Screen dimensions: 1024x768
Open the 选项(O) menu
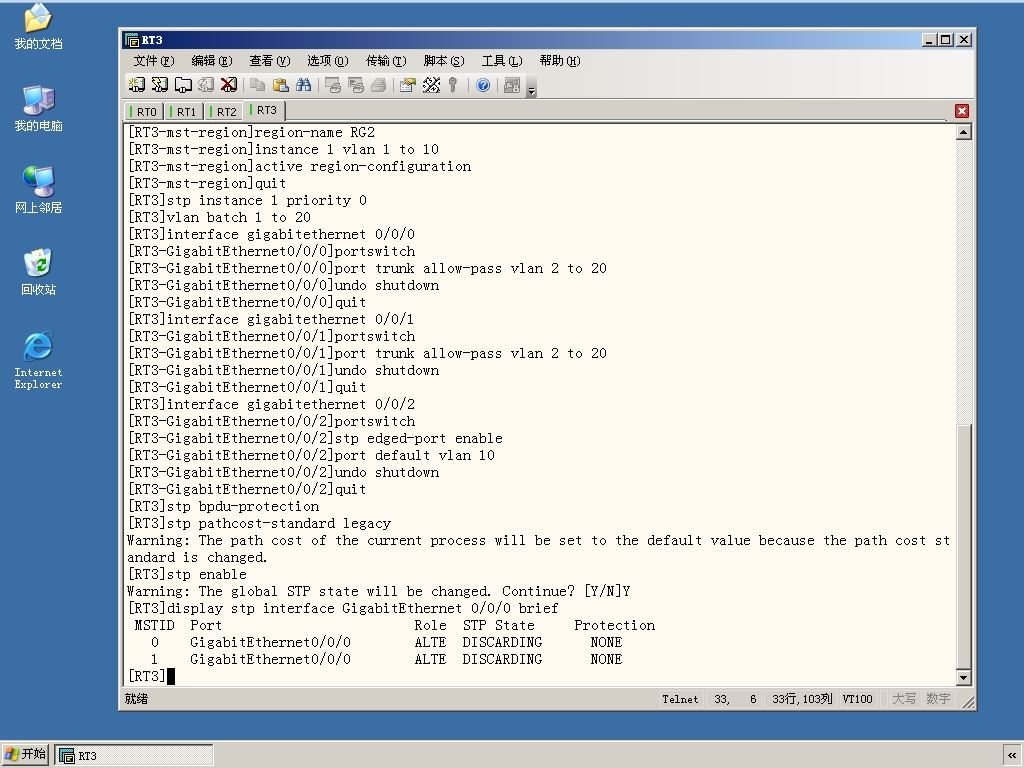328,61
